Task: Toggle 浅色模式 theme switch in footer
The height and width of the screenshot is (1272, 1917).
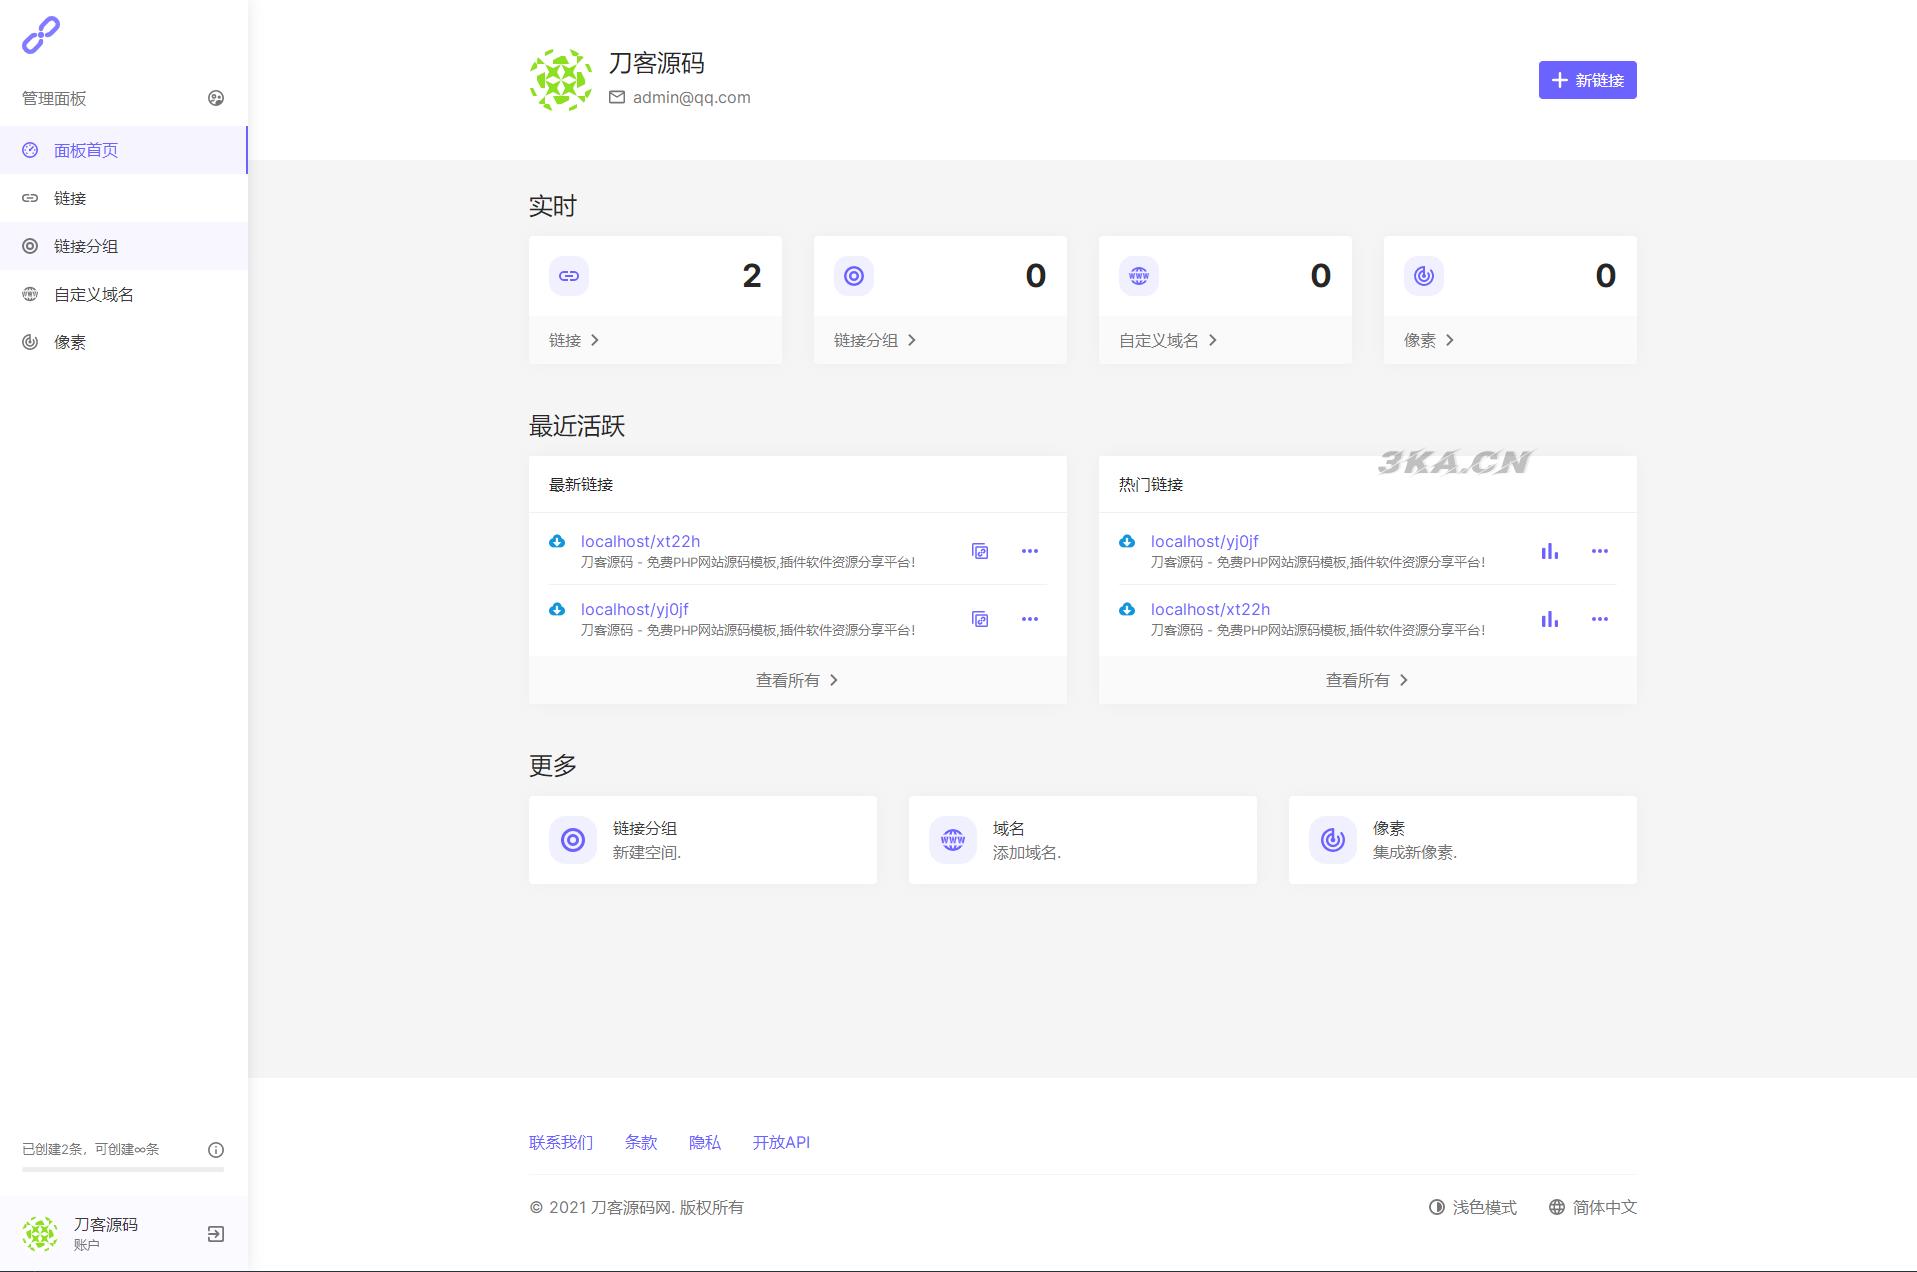Action: [1472, 1207]
